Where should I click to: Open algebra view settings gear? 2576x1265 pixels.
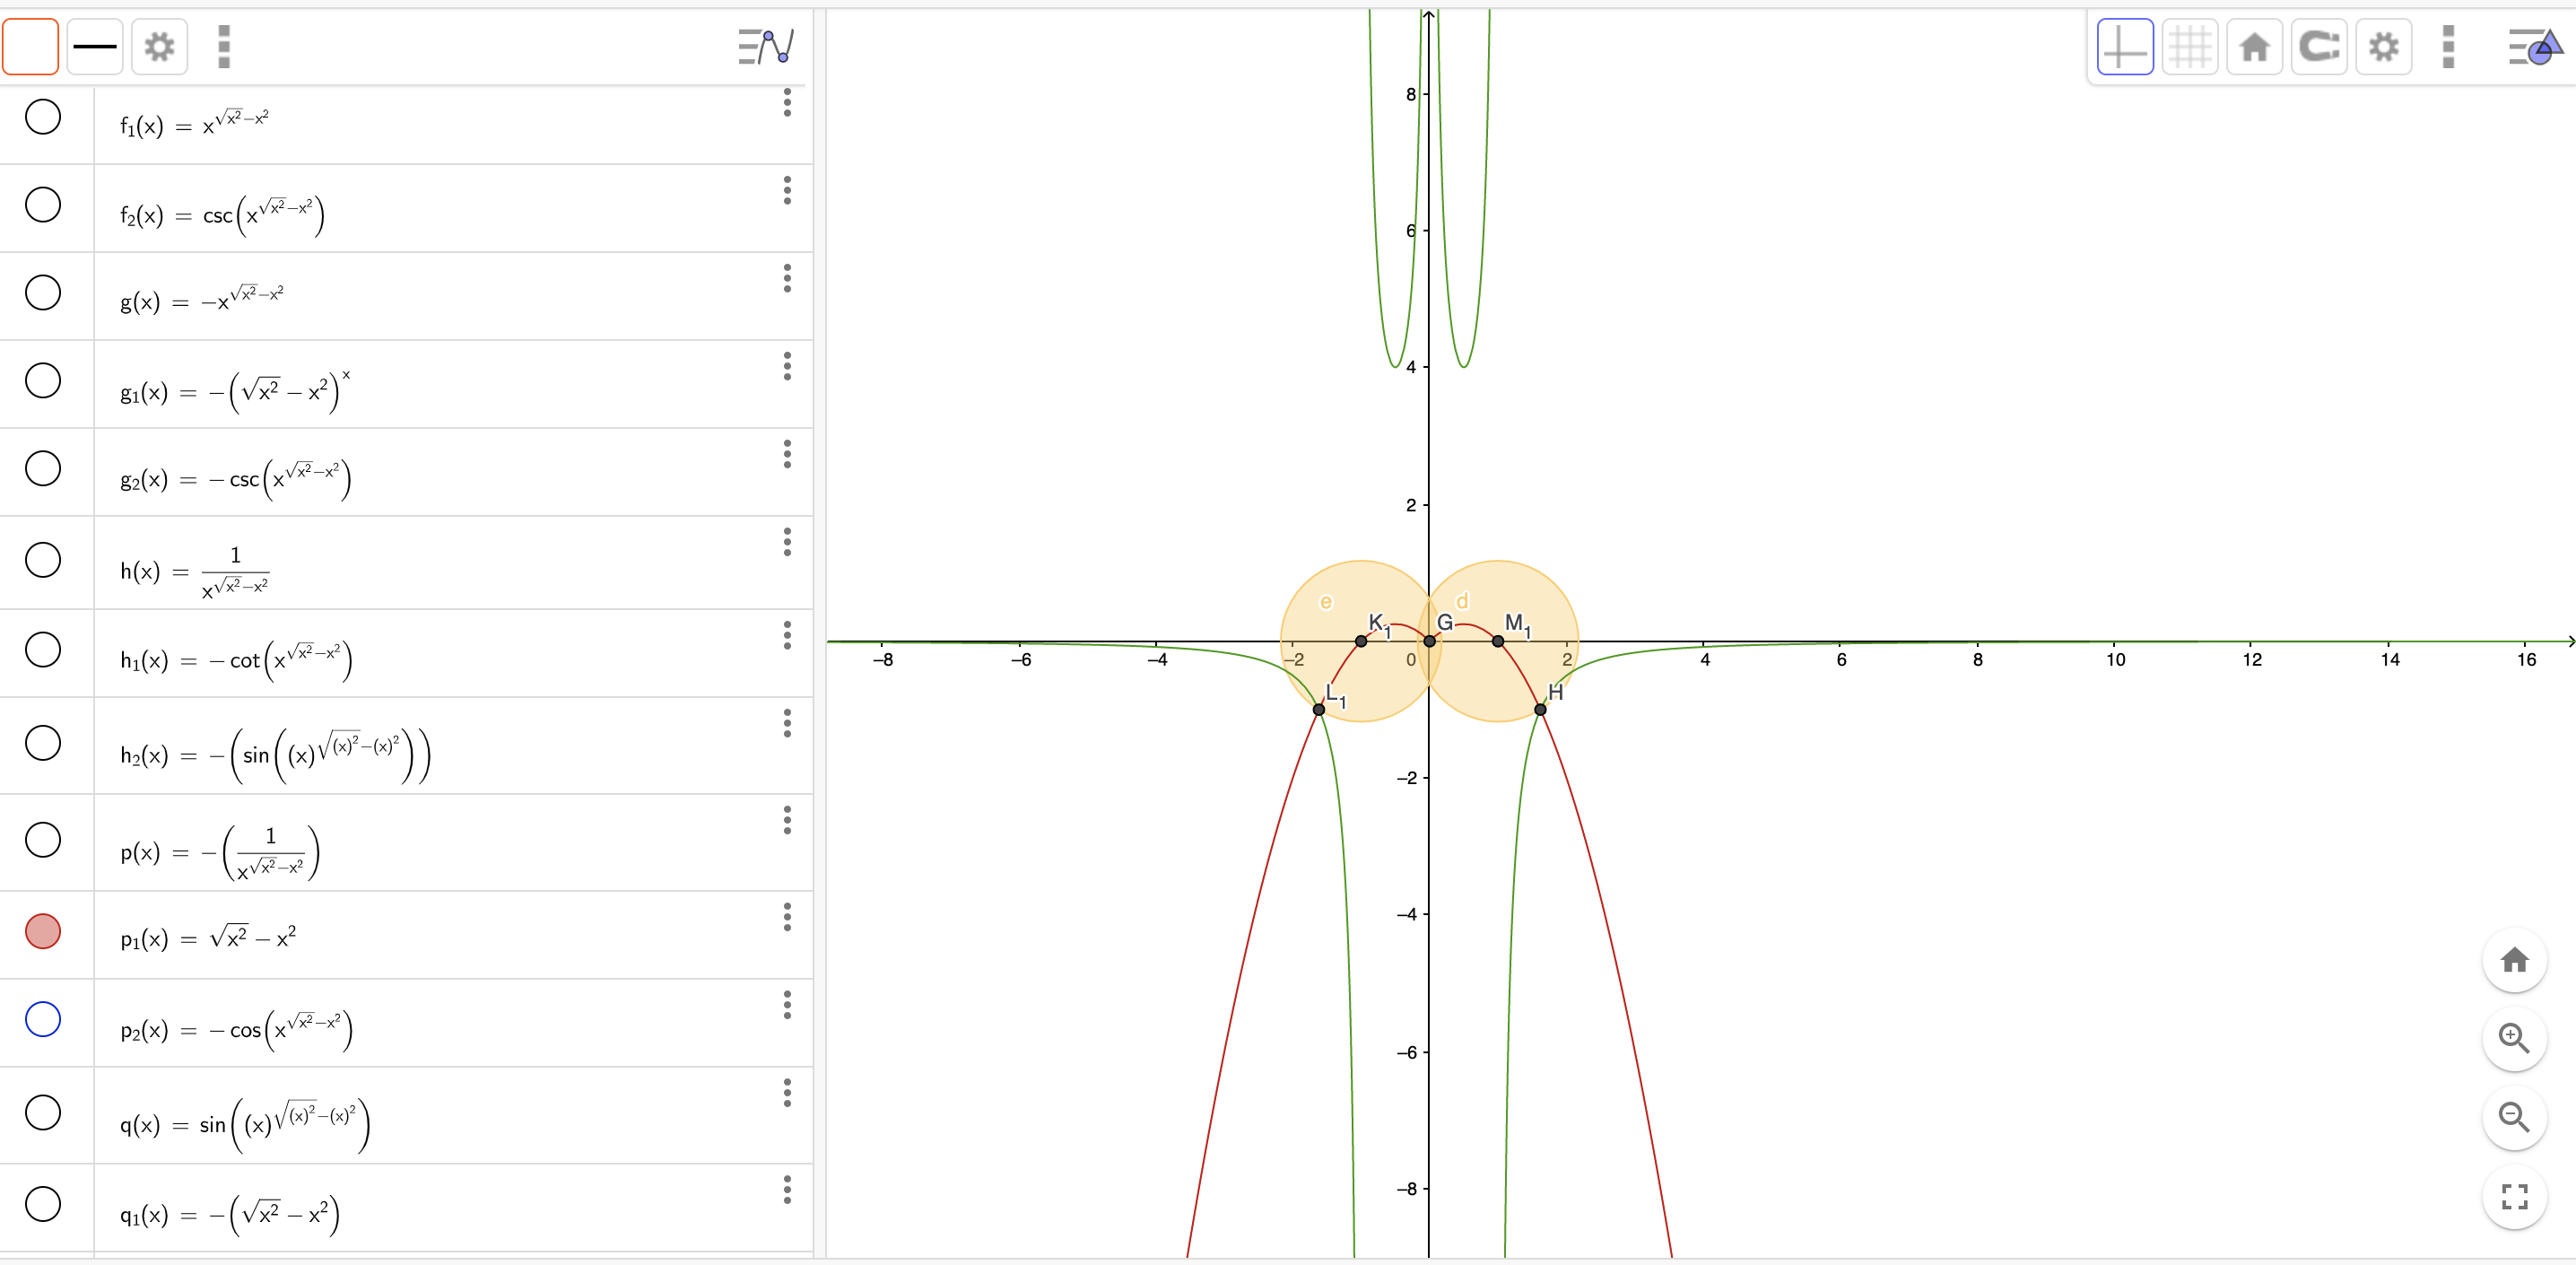click(x=159, y=46)
